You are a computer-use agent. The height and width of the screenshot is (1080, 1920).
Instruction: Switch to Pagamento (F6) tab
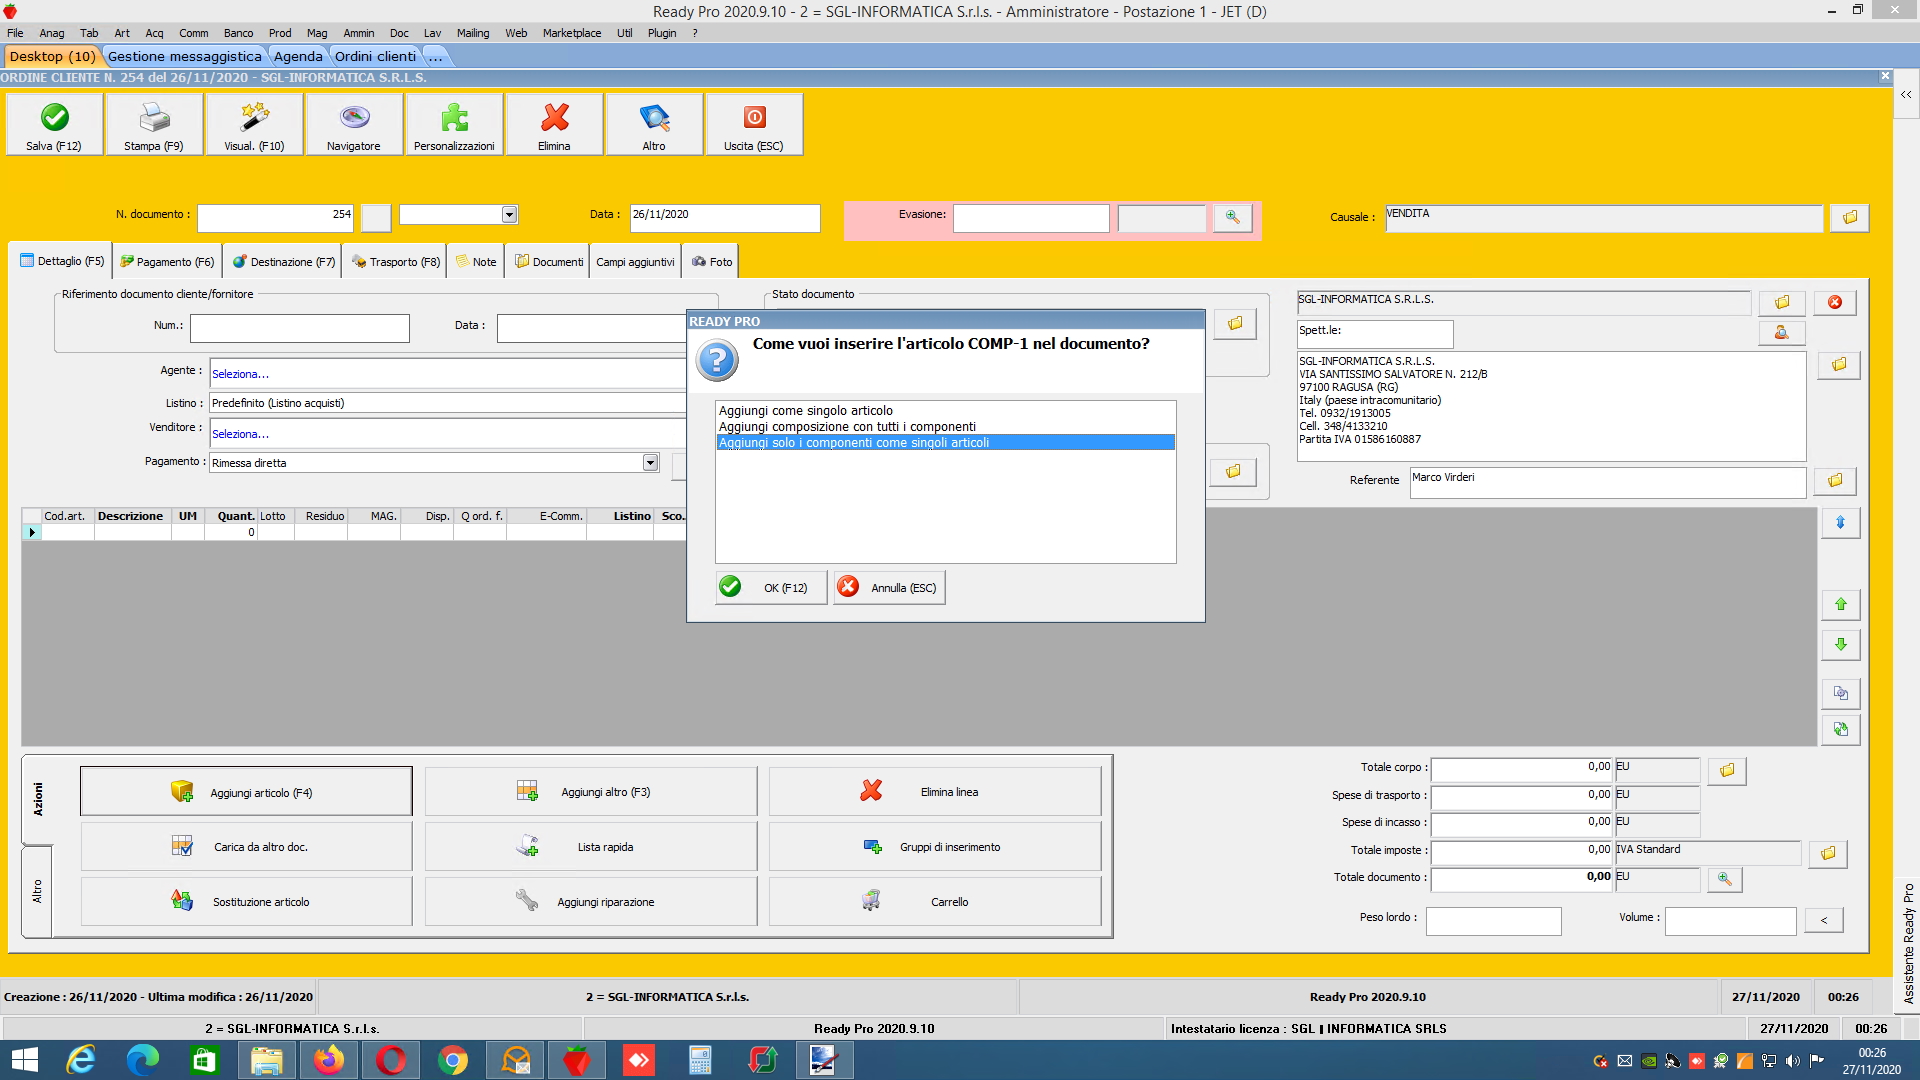[167, 261]
